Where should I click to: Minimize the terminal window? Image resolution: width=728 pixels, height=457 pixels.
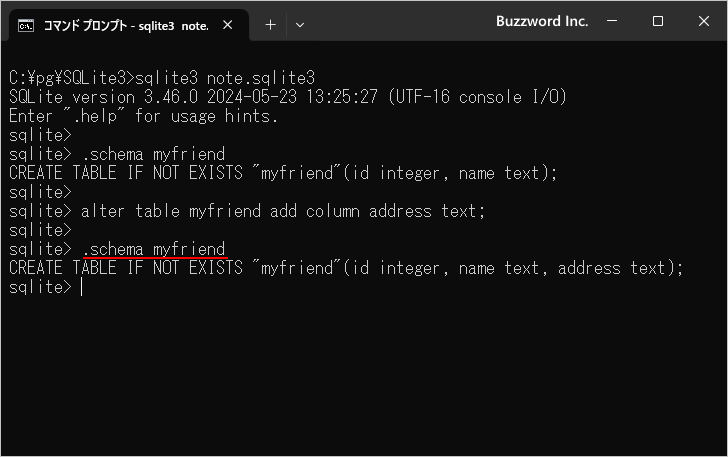pos(614,21)
